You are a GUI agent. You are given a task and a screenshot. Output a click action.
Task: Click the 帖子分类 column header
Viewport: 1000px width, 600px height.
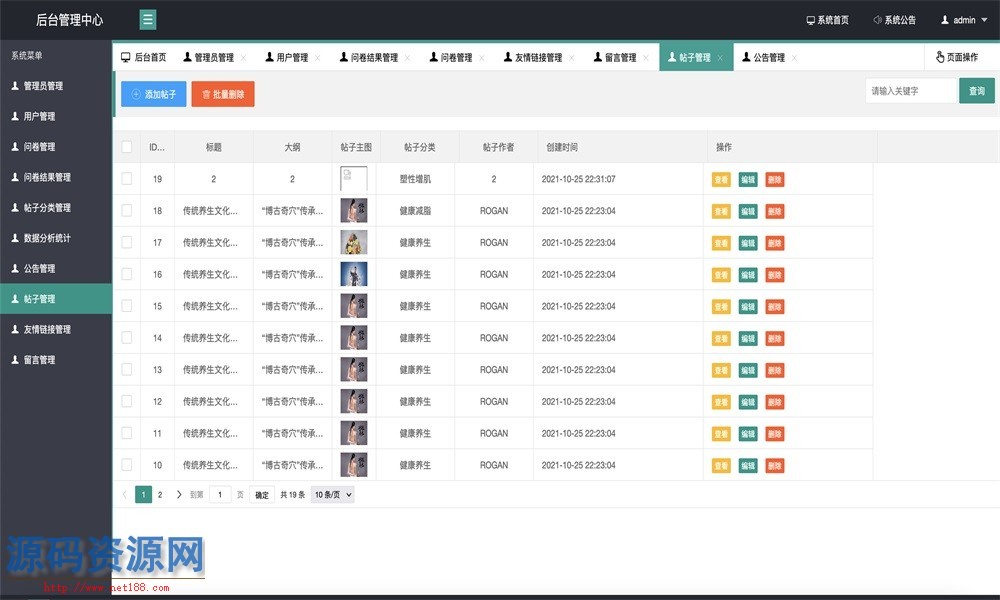420,147
